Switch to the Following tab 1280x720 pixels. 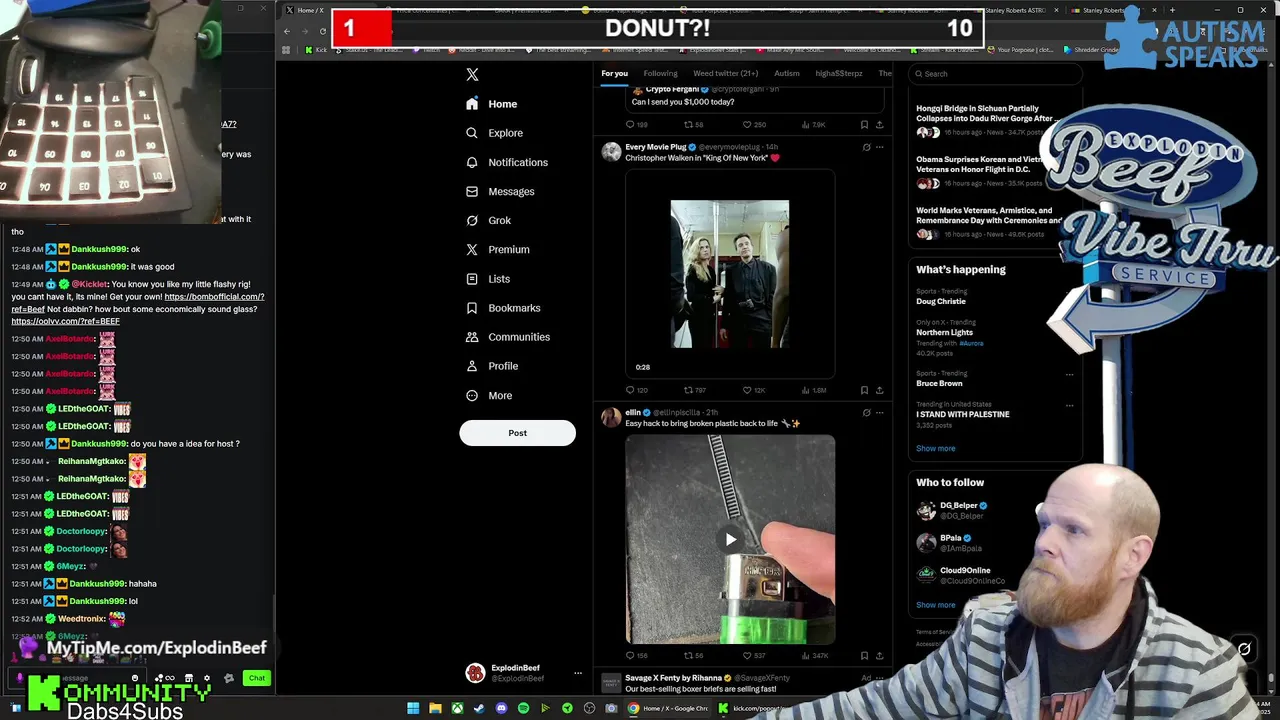pyautogui.click(x=660, y=73)
